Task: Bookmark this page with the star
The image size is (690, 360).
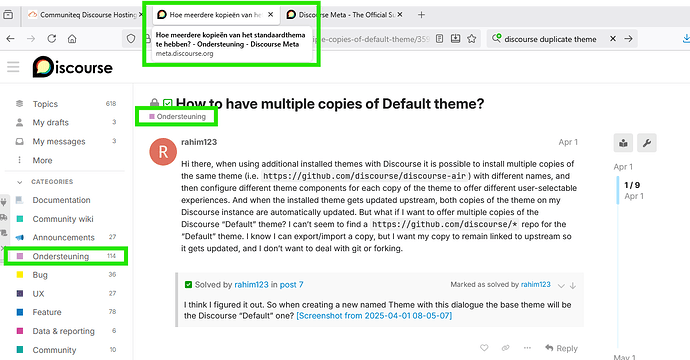Action: click(x=472, y=39)
